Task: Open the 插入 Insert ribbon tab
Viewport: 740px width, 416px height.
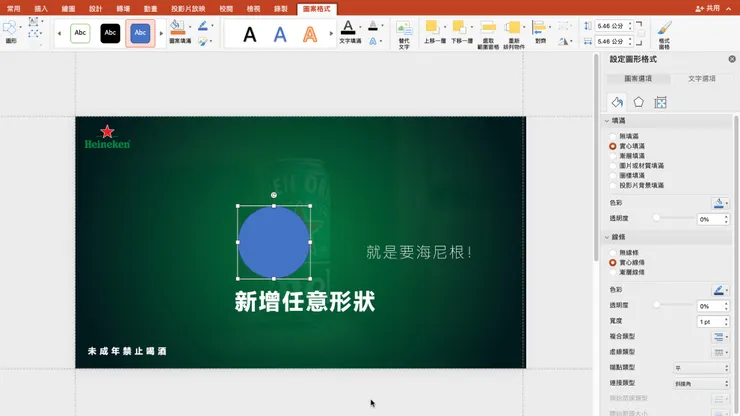Action: (x=41, y=8)
